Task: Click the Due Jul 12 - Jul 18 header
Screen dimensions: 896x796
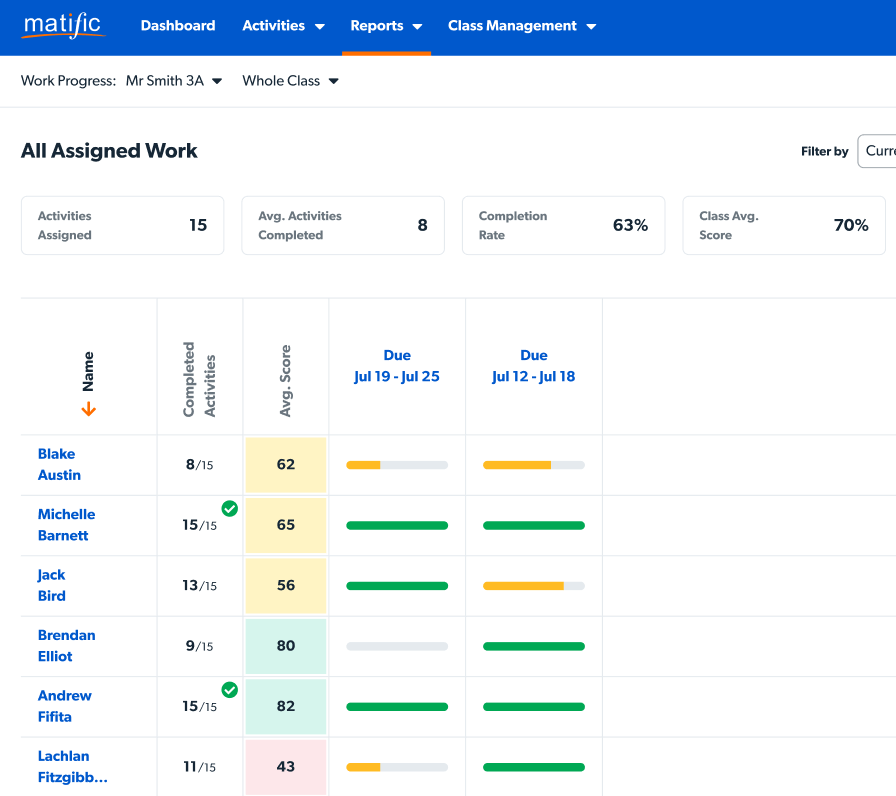Action: [534, 366]
